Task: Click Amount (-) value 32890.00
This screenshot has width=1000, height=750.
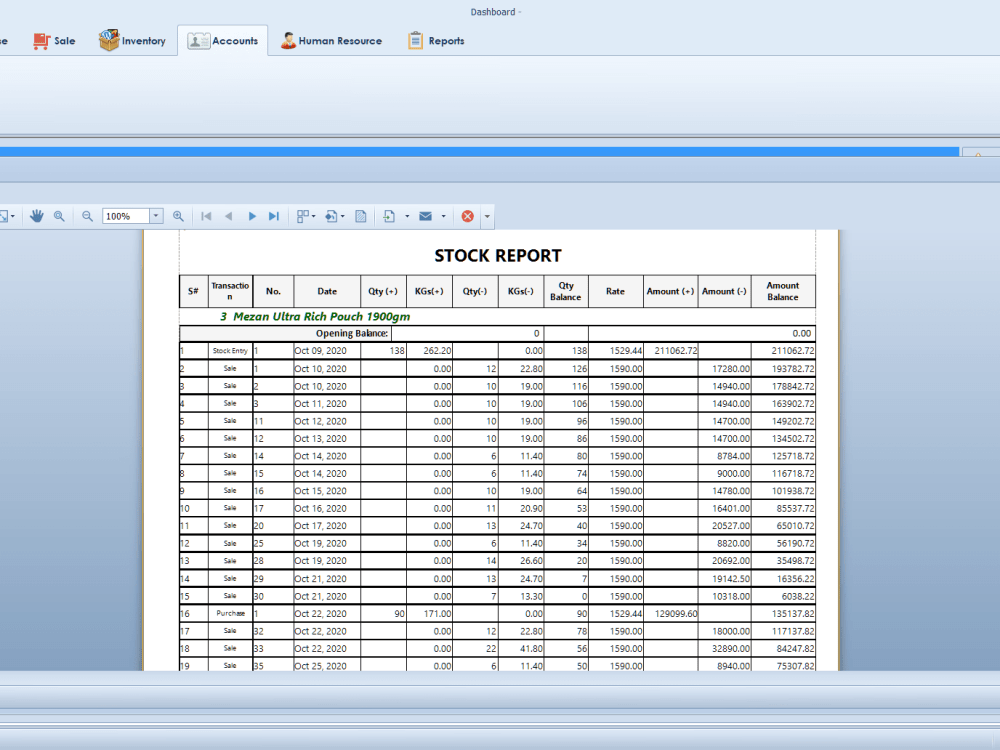Action: point(731,649)
